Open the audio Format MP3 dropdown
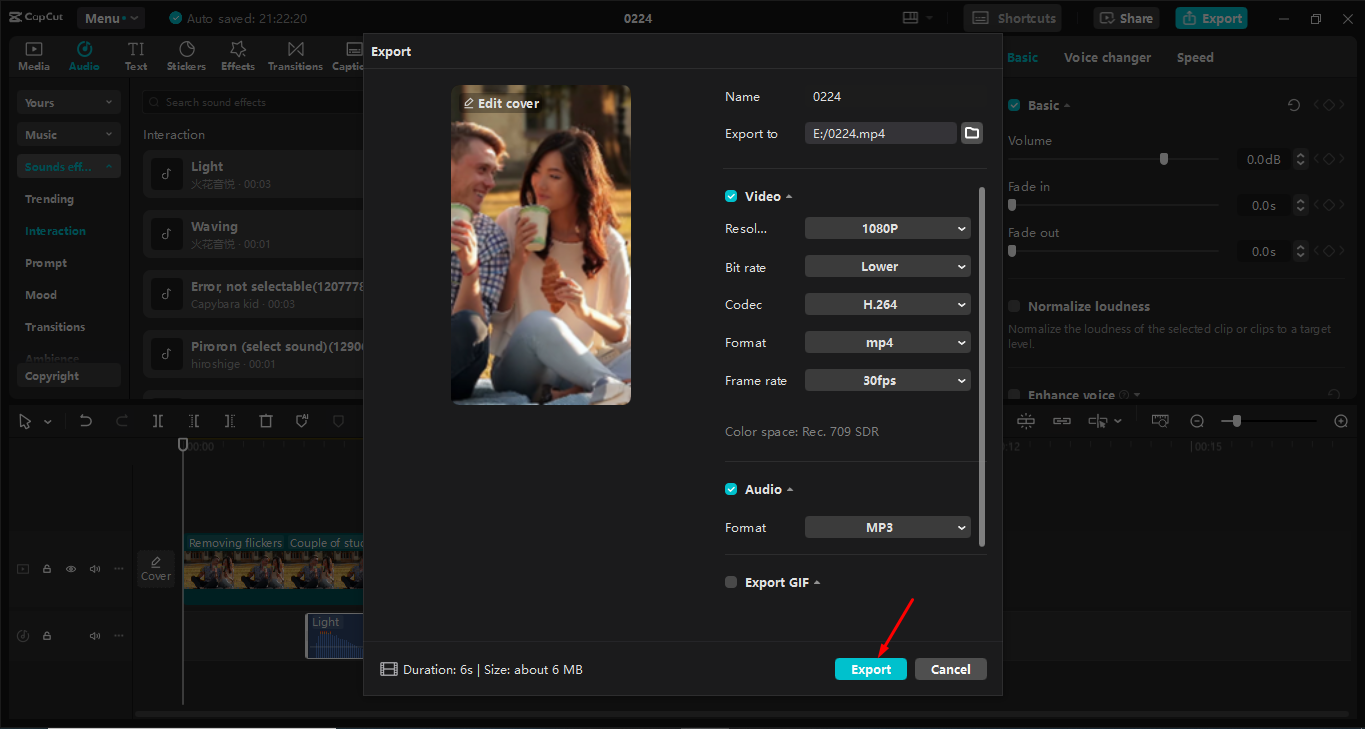 pos(888,527)
